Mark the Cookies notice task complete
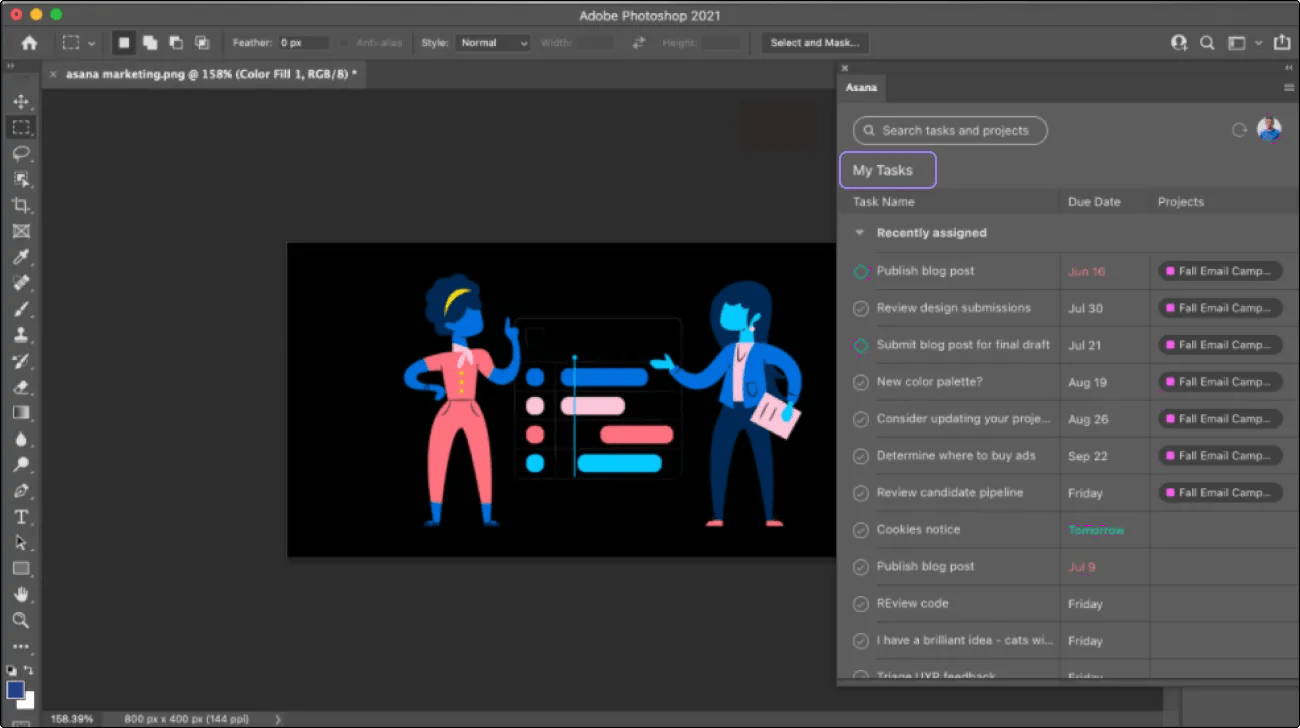This screenshot has width=1300, height=728. click(x=860, y=529)
